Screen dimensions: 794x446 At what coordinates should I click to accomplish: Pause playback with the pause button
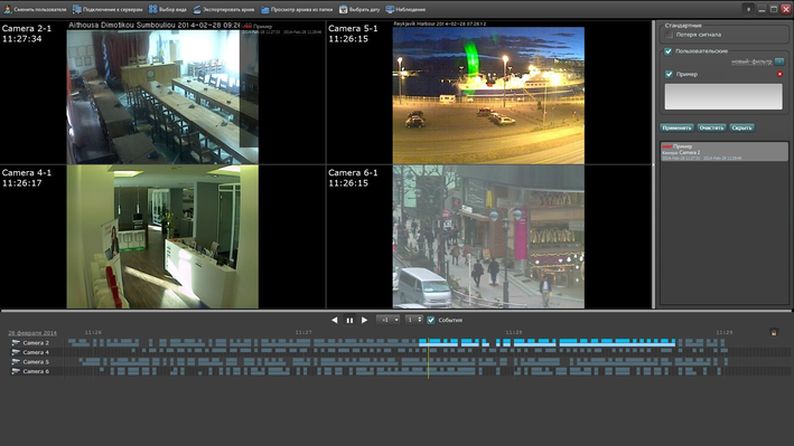click(x=349, y=320)
